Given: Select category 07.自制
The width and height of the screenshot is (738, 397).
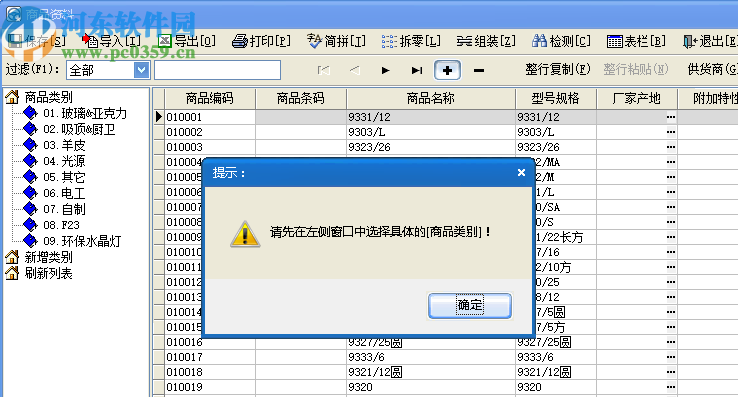Looking at the screenshot, I should (64, 209).
